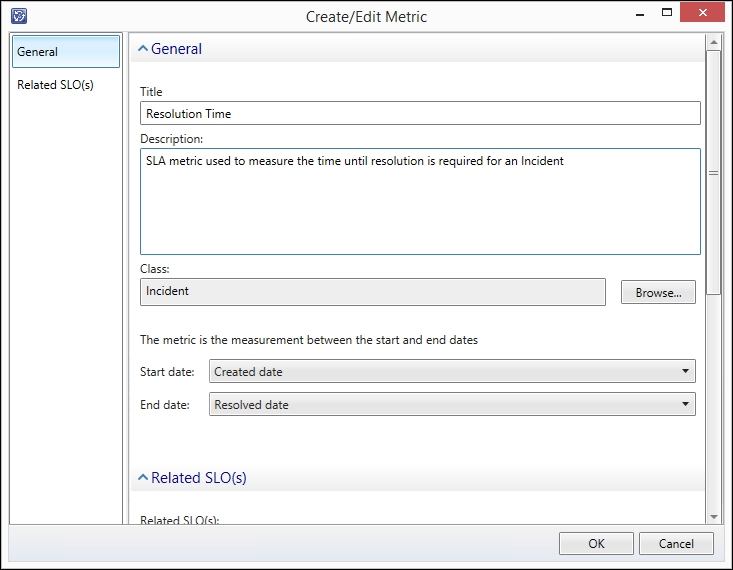
Task: Click the Cancel button
Action: pos(676,543)
